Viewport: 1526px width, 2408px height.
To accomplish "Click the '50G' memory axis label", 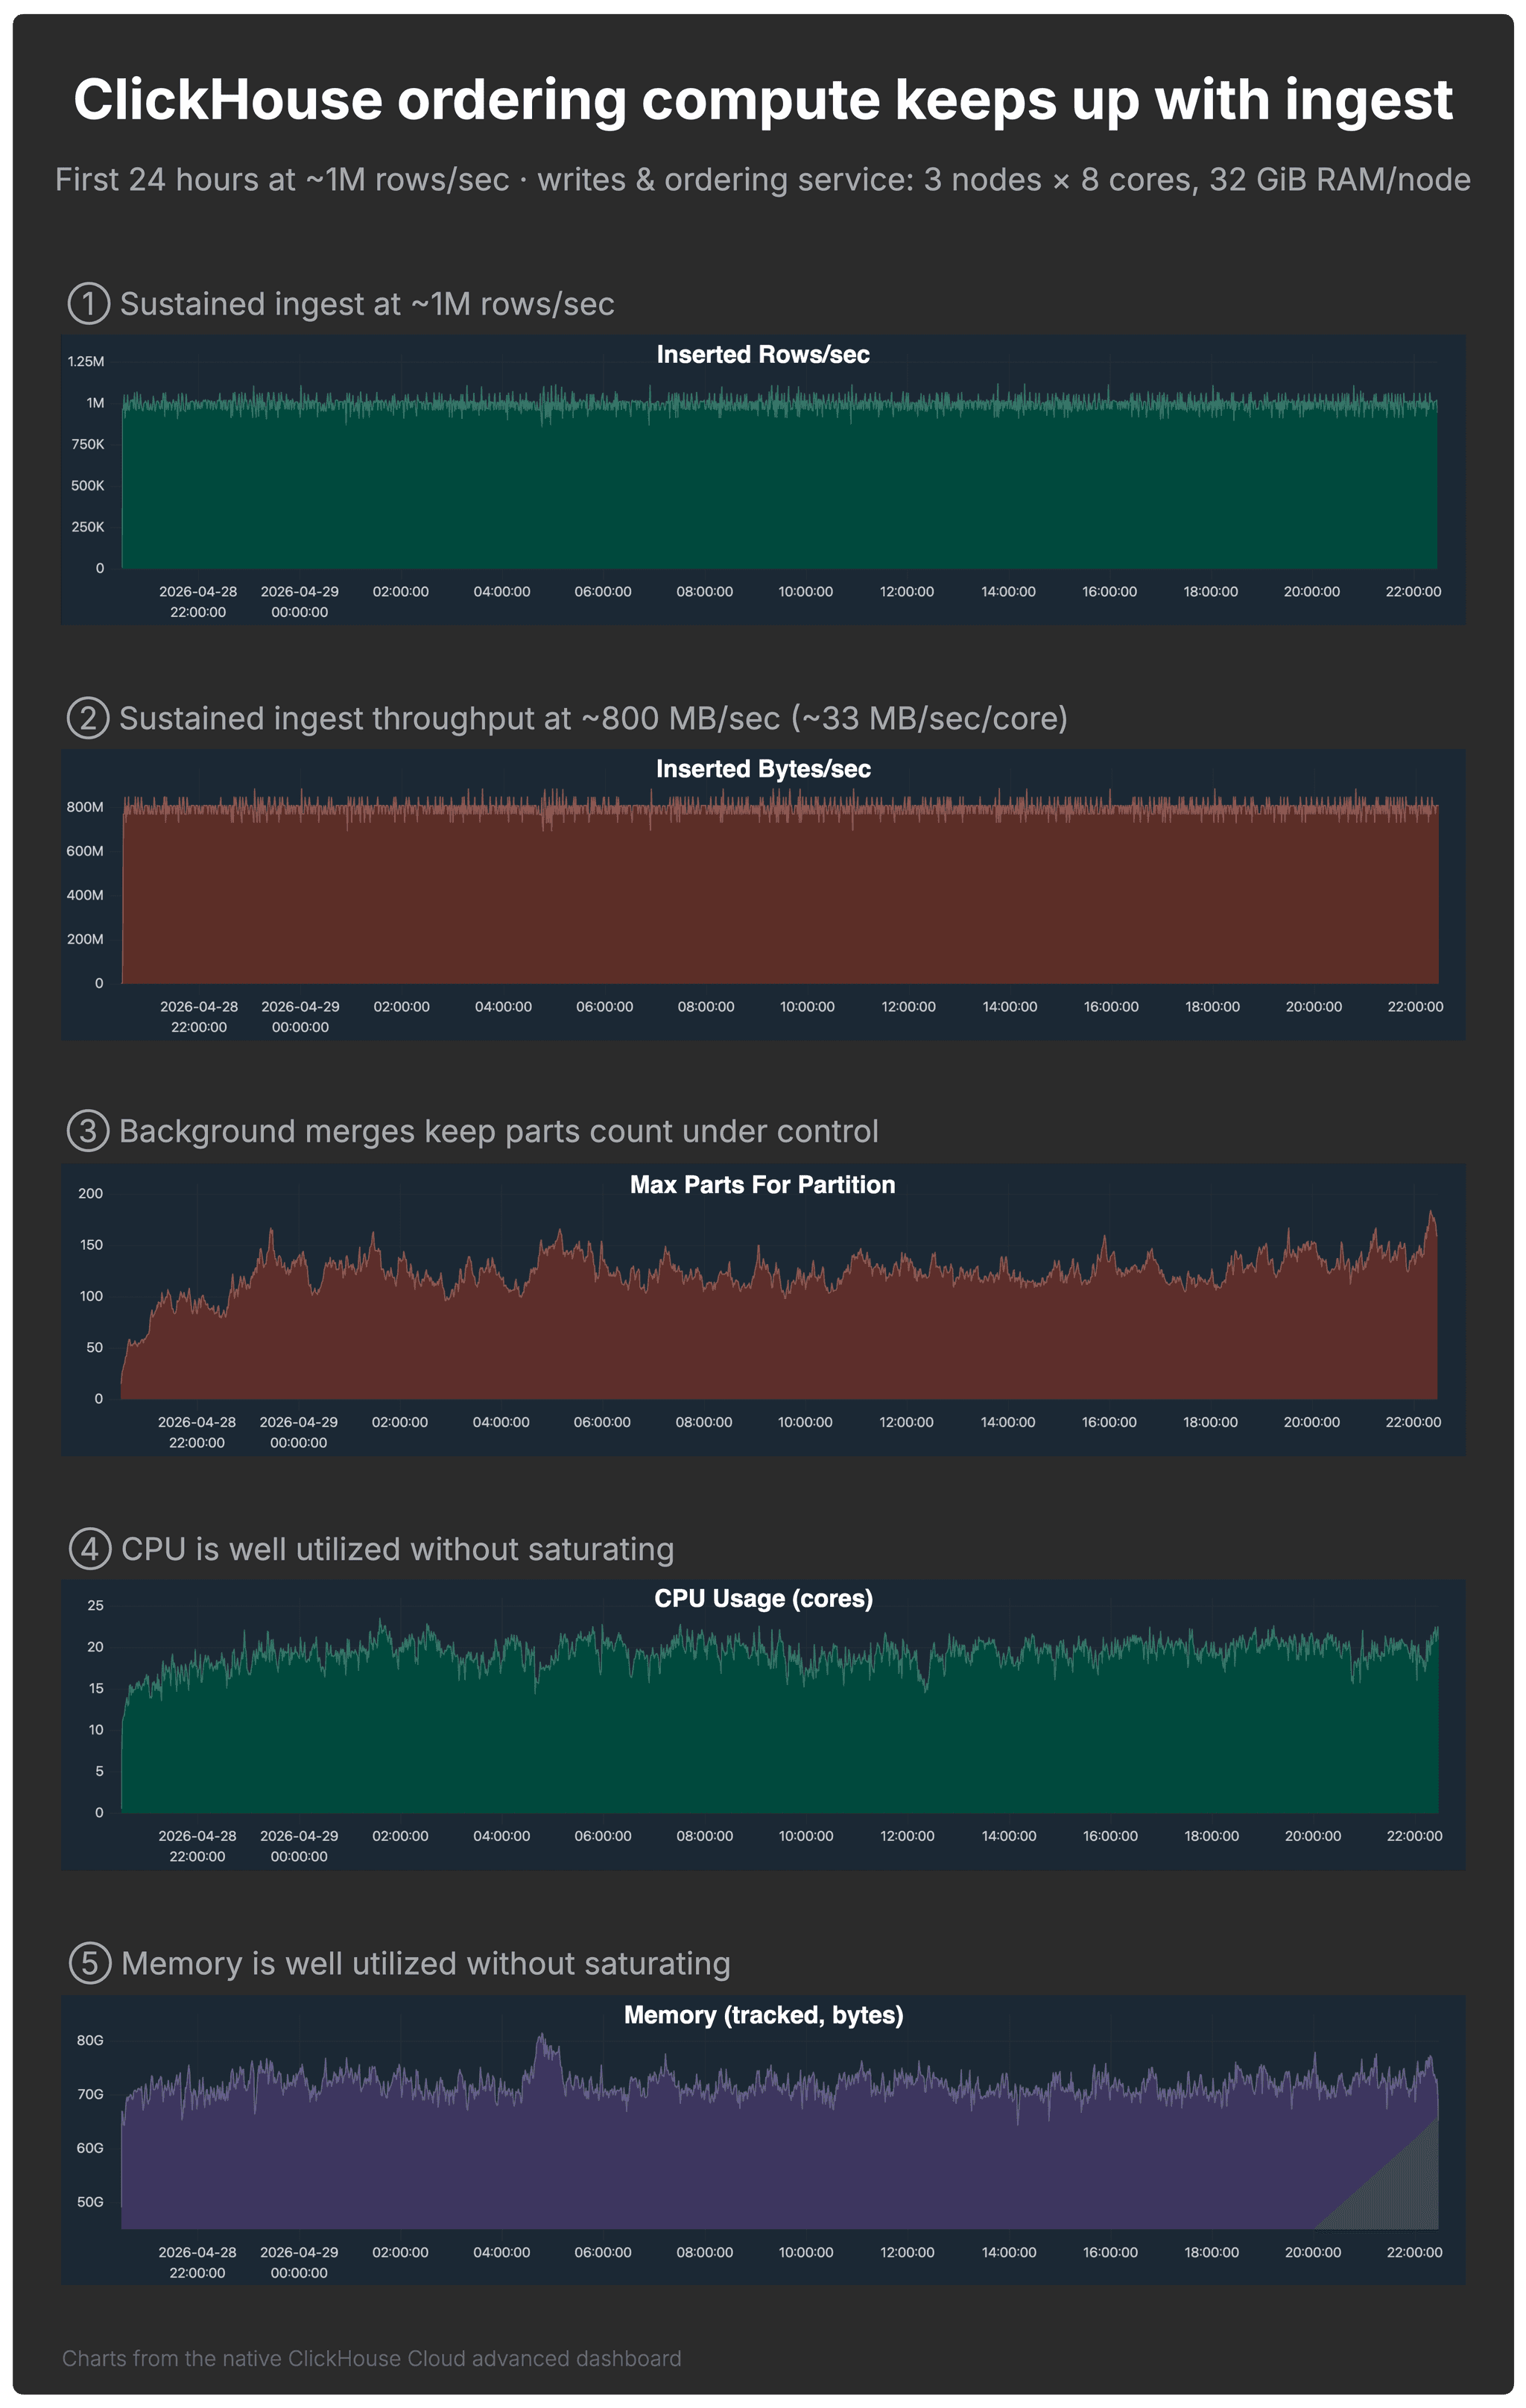I will pyautogui.click(x=90, y=2202).
